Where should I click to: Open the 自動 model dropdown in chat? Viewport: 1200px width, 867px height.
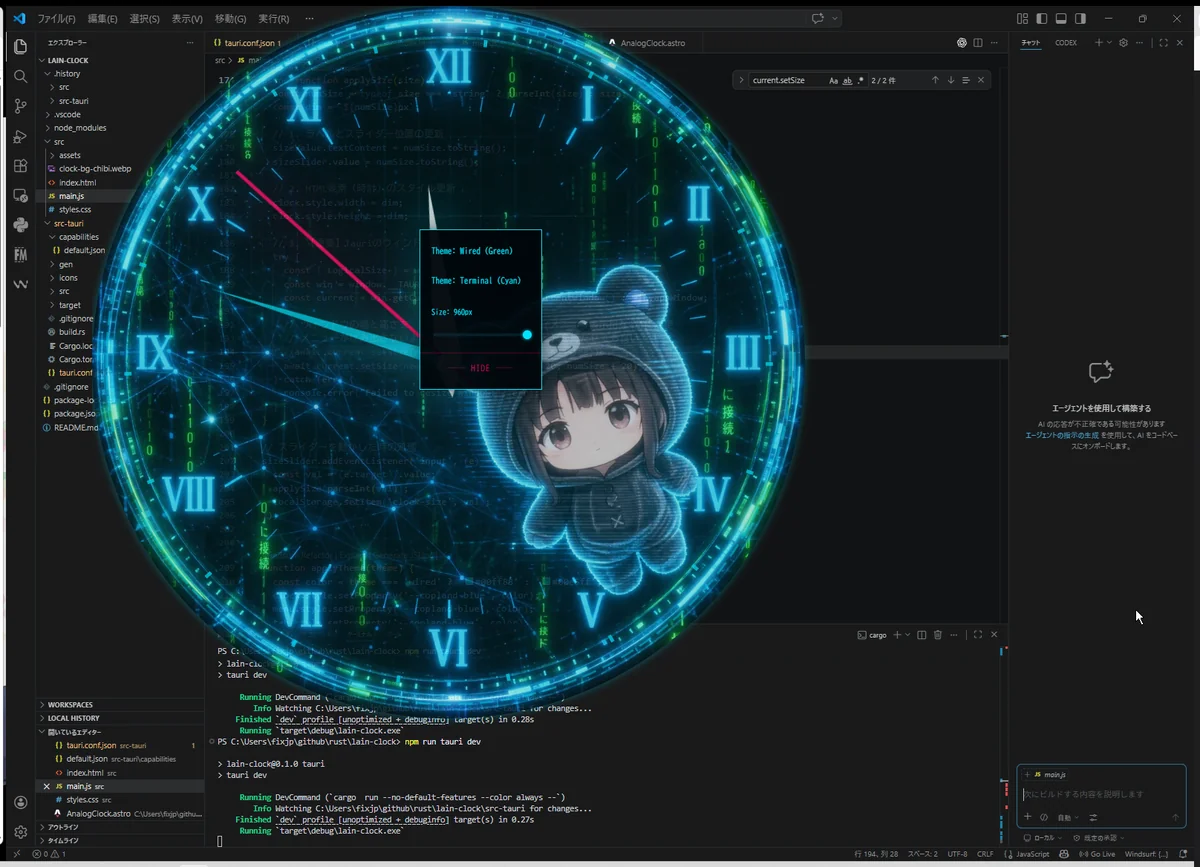pos(1067,817)
